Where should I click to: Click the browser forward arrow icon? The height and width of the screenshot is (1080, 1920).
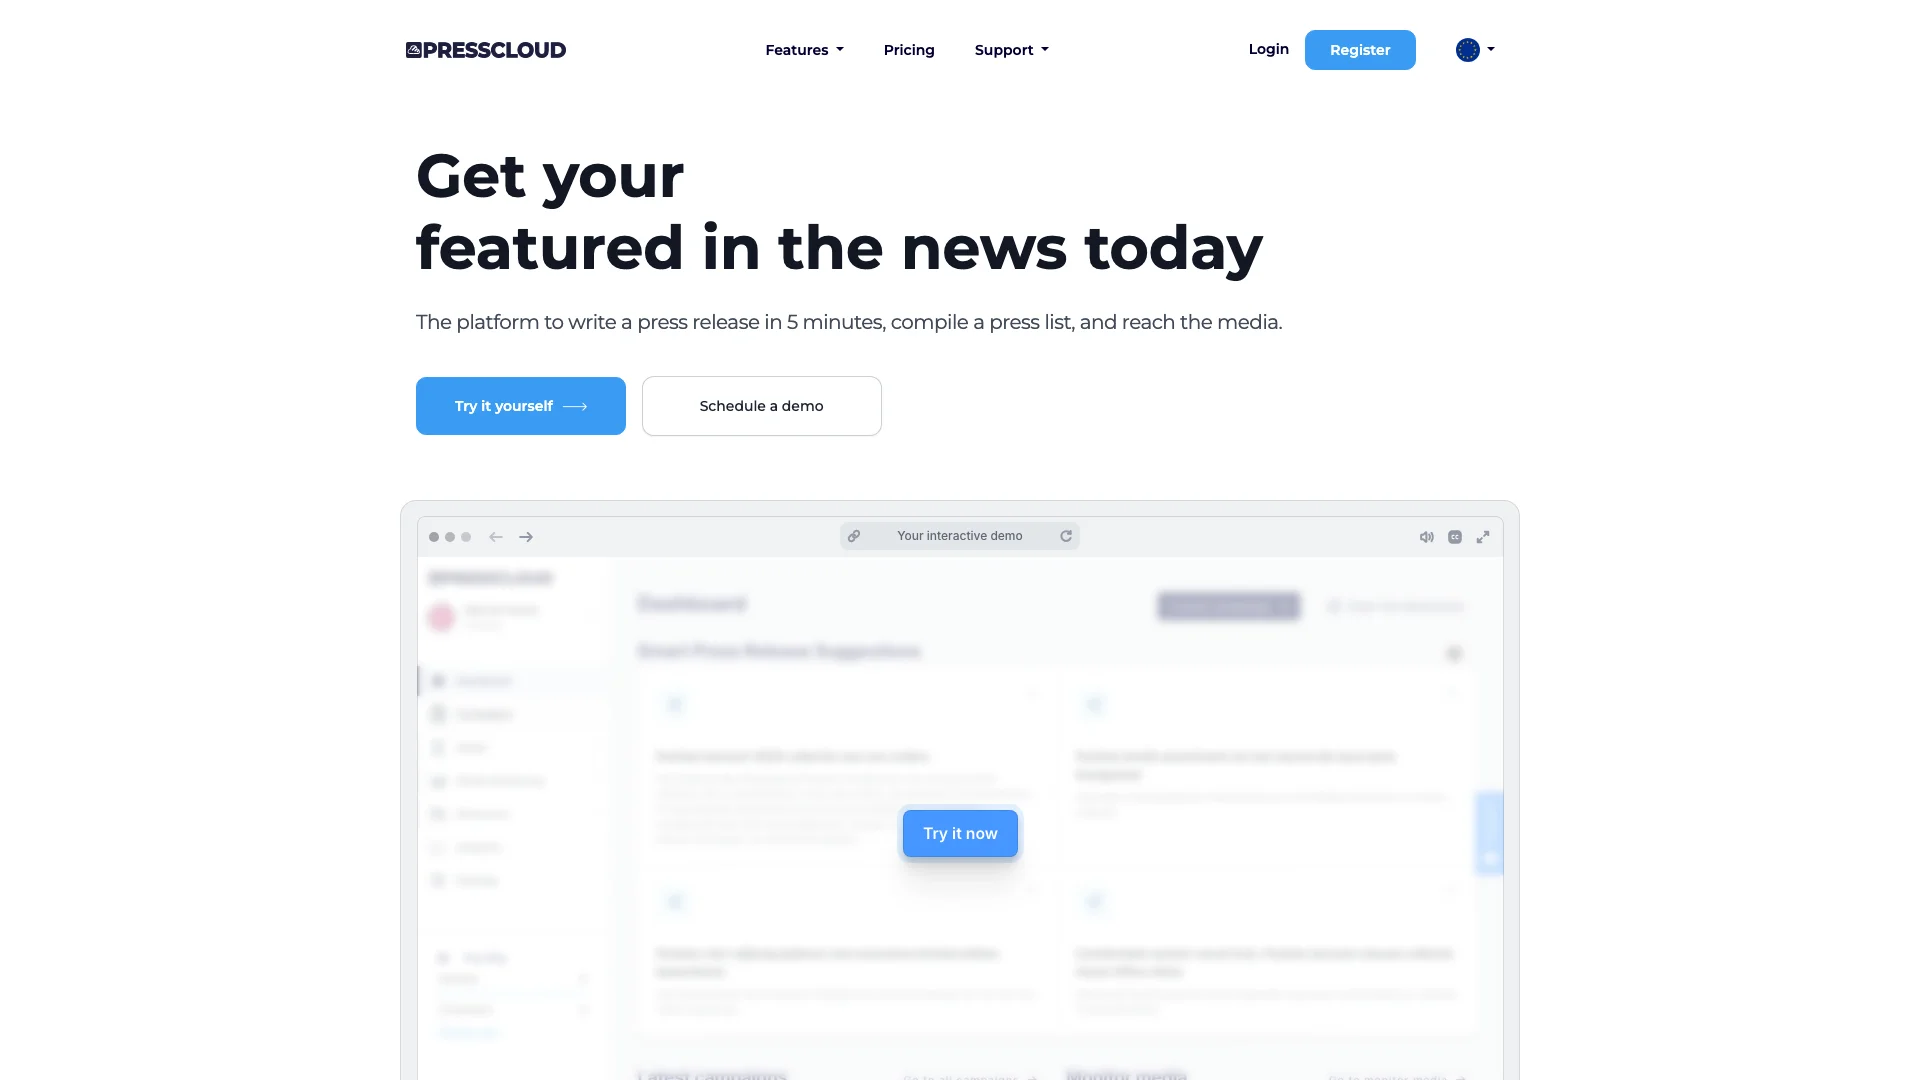click(x=526, y=537)
